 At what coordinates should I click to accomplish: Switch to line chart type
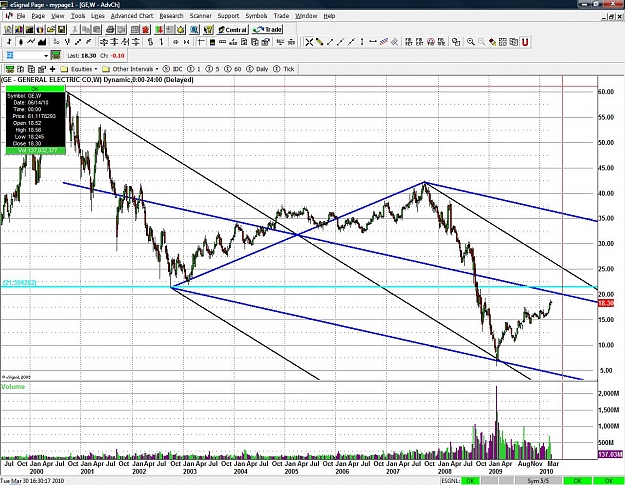point(31,42)
